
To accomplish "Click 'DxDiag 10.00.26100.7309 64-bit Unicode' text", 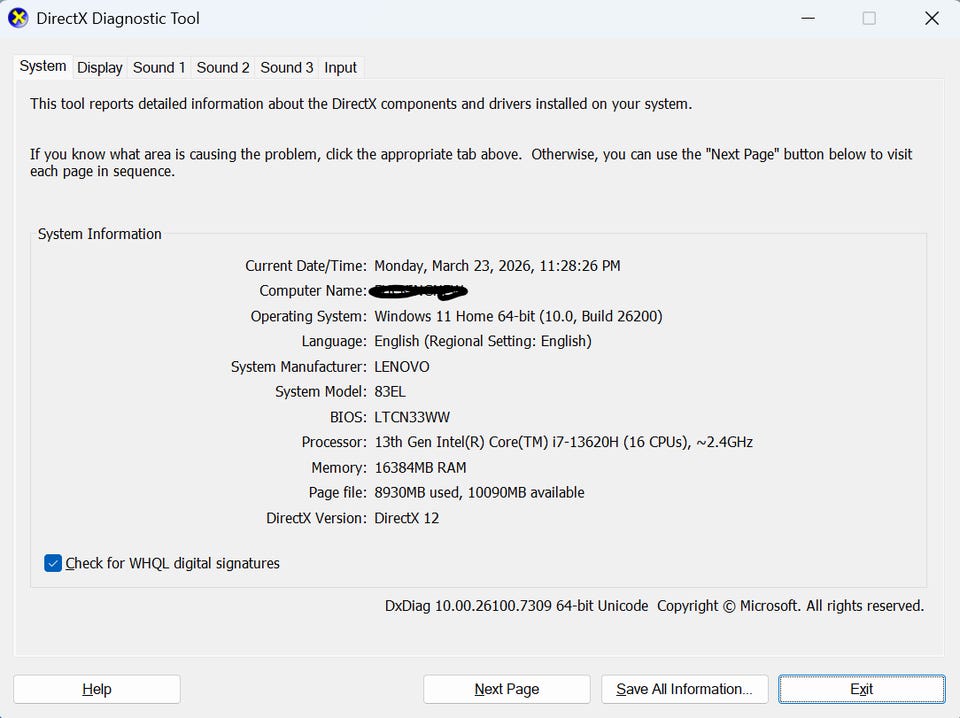I will pos(516,606).
